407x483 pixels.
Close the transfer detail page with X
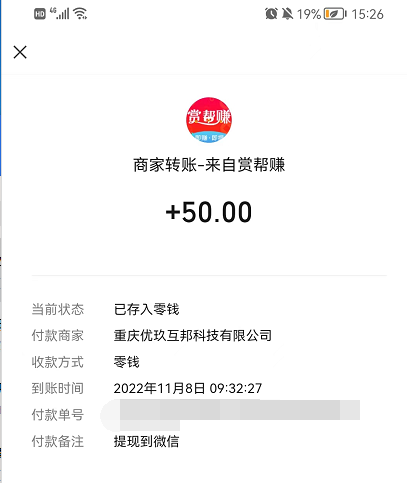[x=20, y=52]
